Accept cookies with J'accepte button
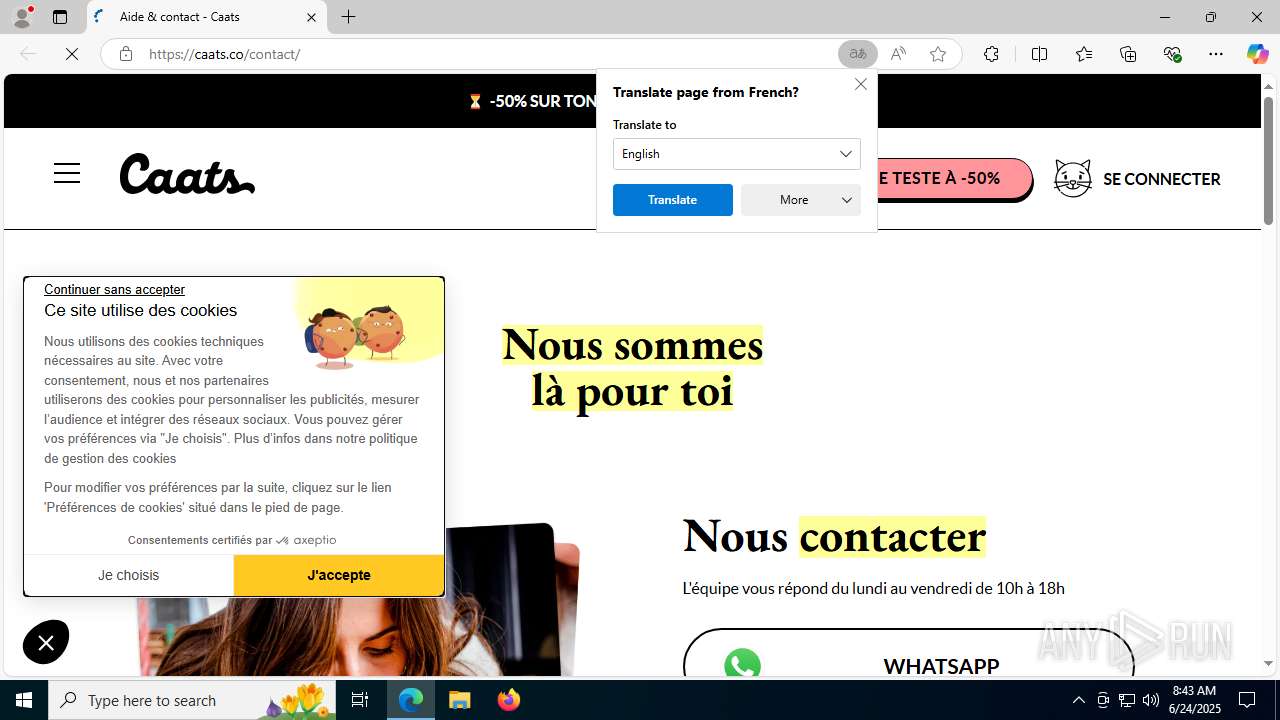This screenshot has height=720, width=1280. pyautogui.click(x=339, y=575)
